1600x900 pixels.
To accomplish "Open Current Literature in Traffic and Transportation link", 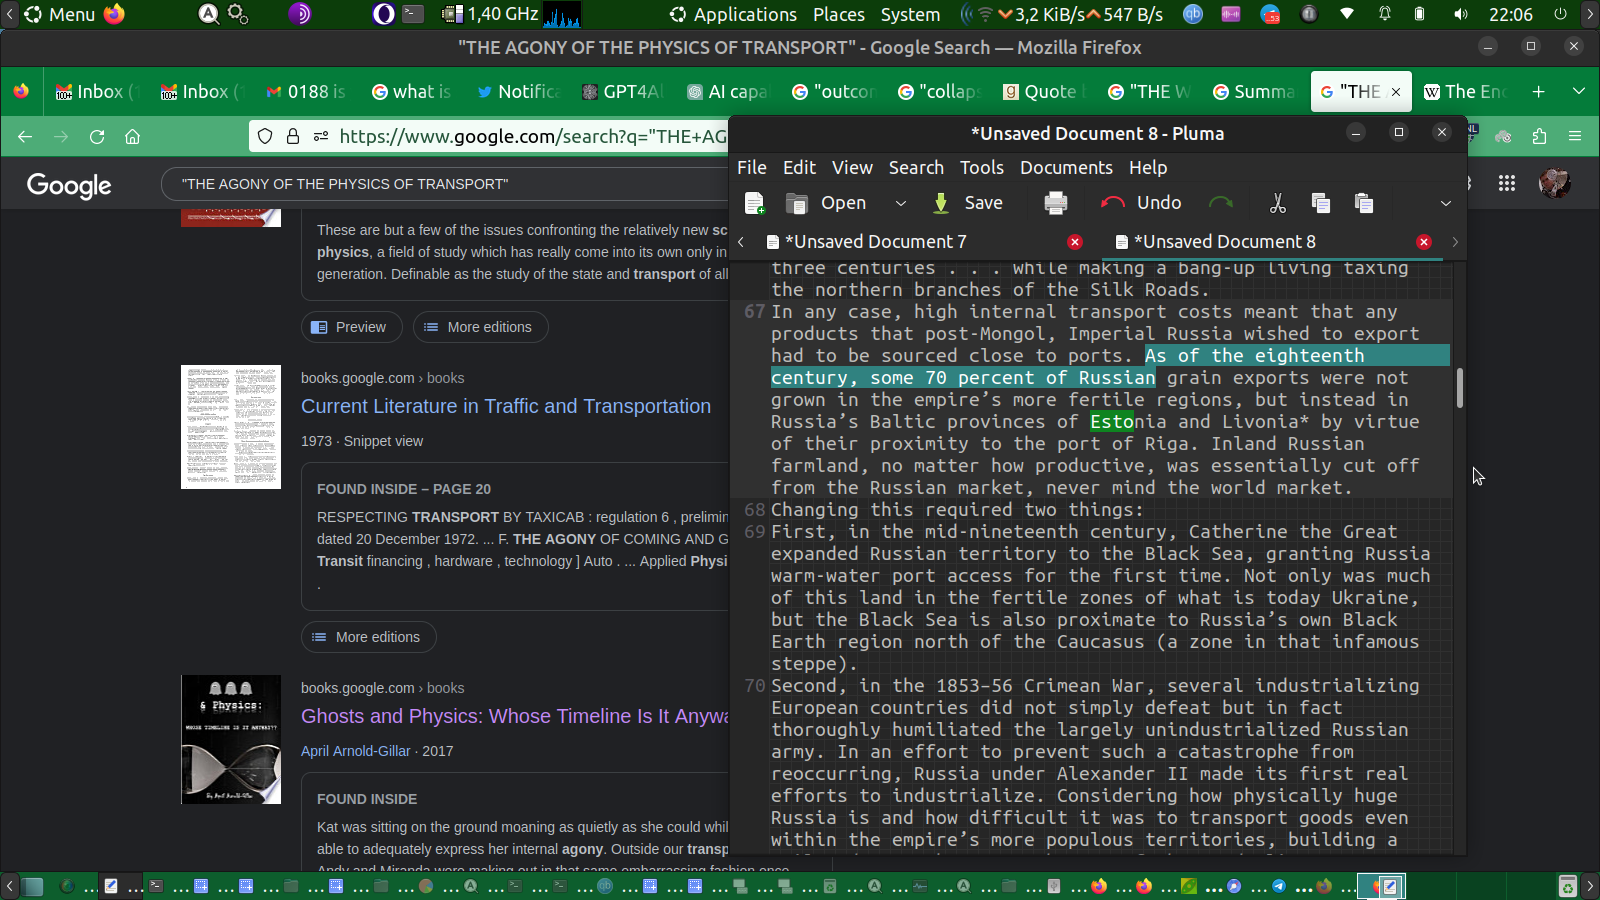I will (x=505, y=406).
